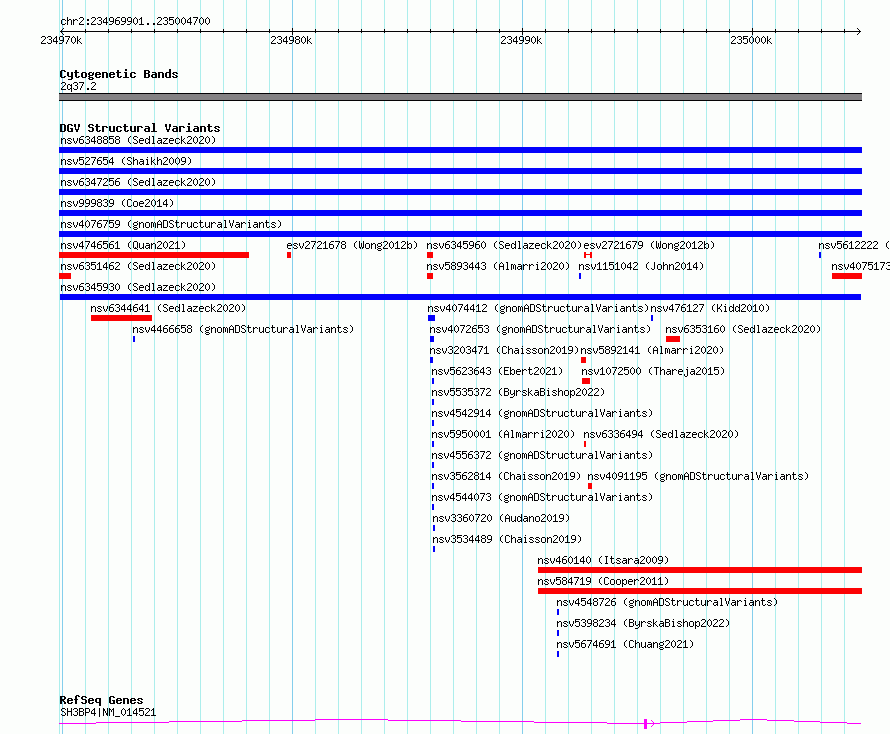
Task: Click red bar below nsv6353160
Action: 673,339
